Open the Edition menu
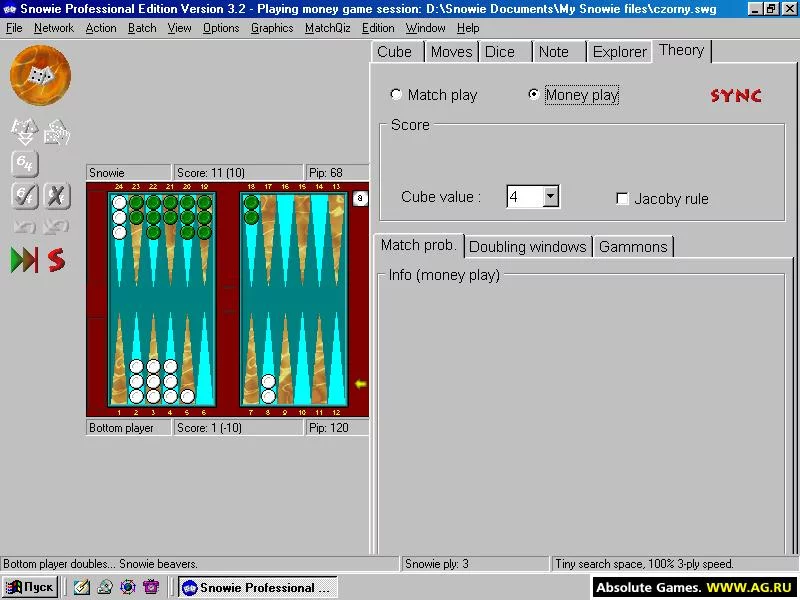This screenshot has width=800, height=600. (378, 28)
